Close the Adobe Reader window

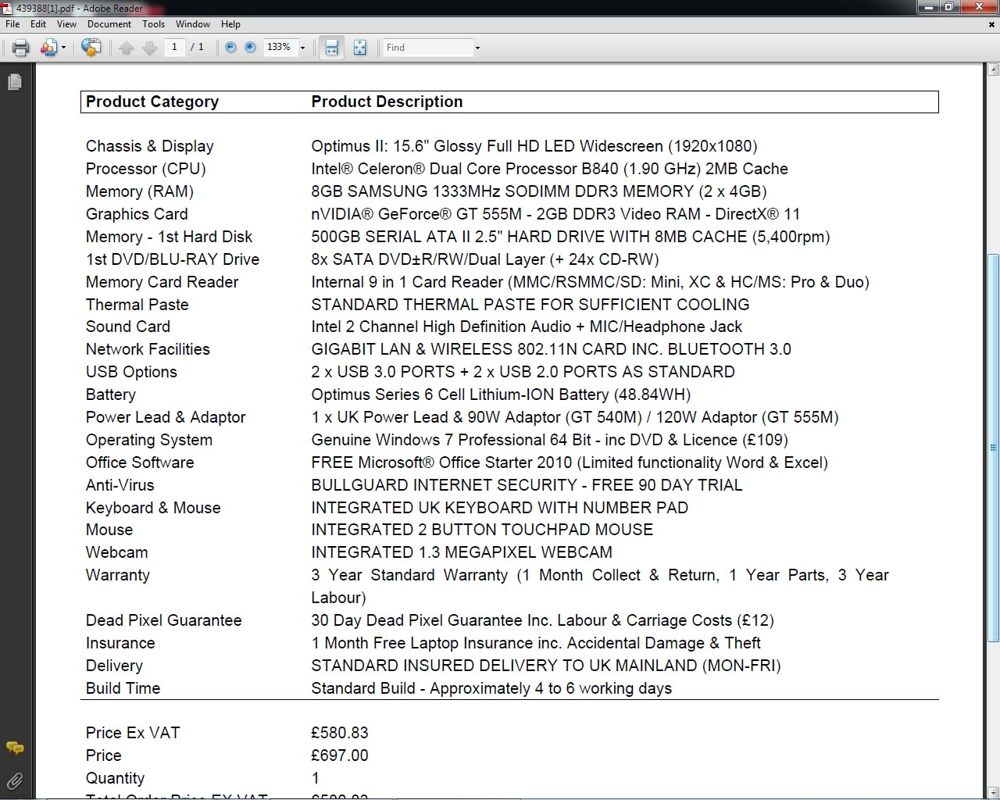pos(980,7)
